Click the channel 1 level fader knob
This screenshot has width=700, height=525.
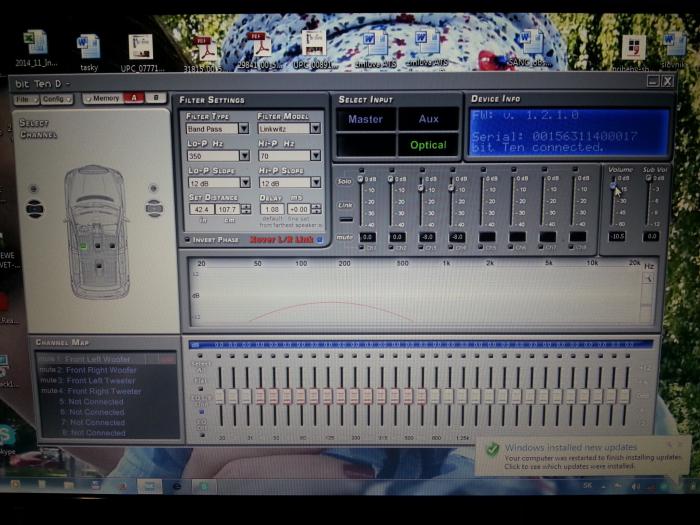click(x=361, y=179)
